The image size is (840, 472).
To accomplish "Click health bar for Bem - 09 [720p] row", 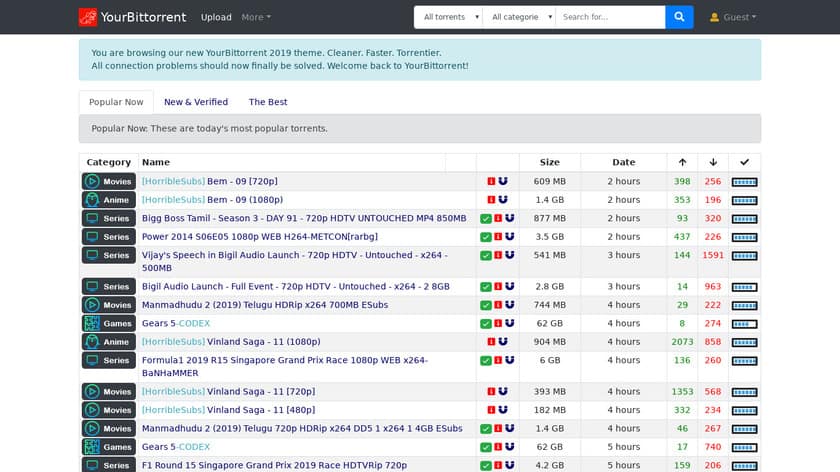I will (744, 182).
